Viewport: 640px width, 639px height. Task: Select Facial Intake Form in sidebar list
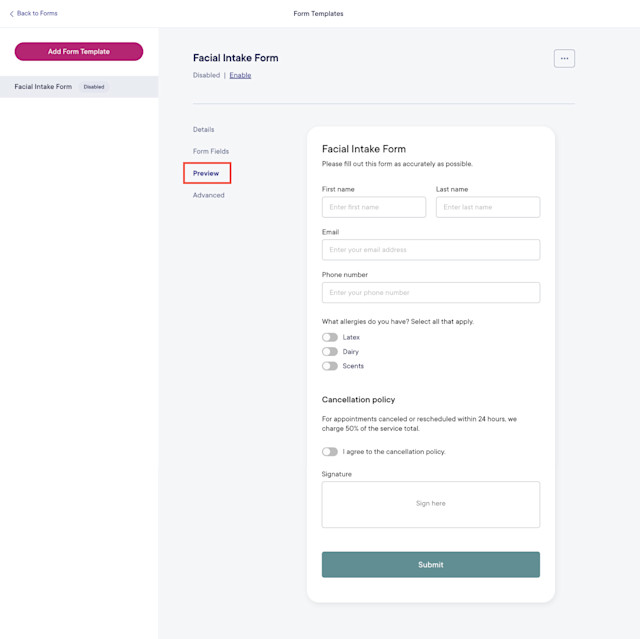(79, 87)
